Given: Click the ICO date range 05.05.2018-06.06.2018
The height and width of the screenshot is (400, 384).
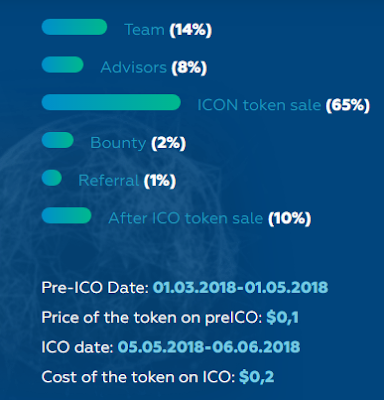Looking at the screenshot, I should [x=209, y=347].
